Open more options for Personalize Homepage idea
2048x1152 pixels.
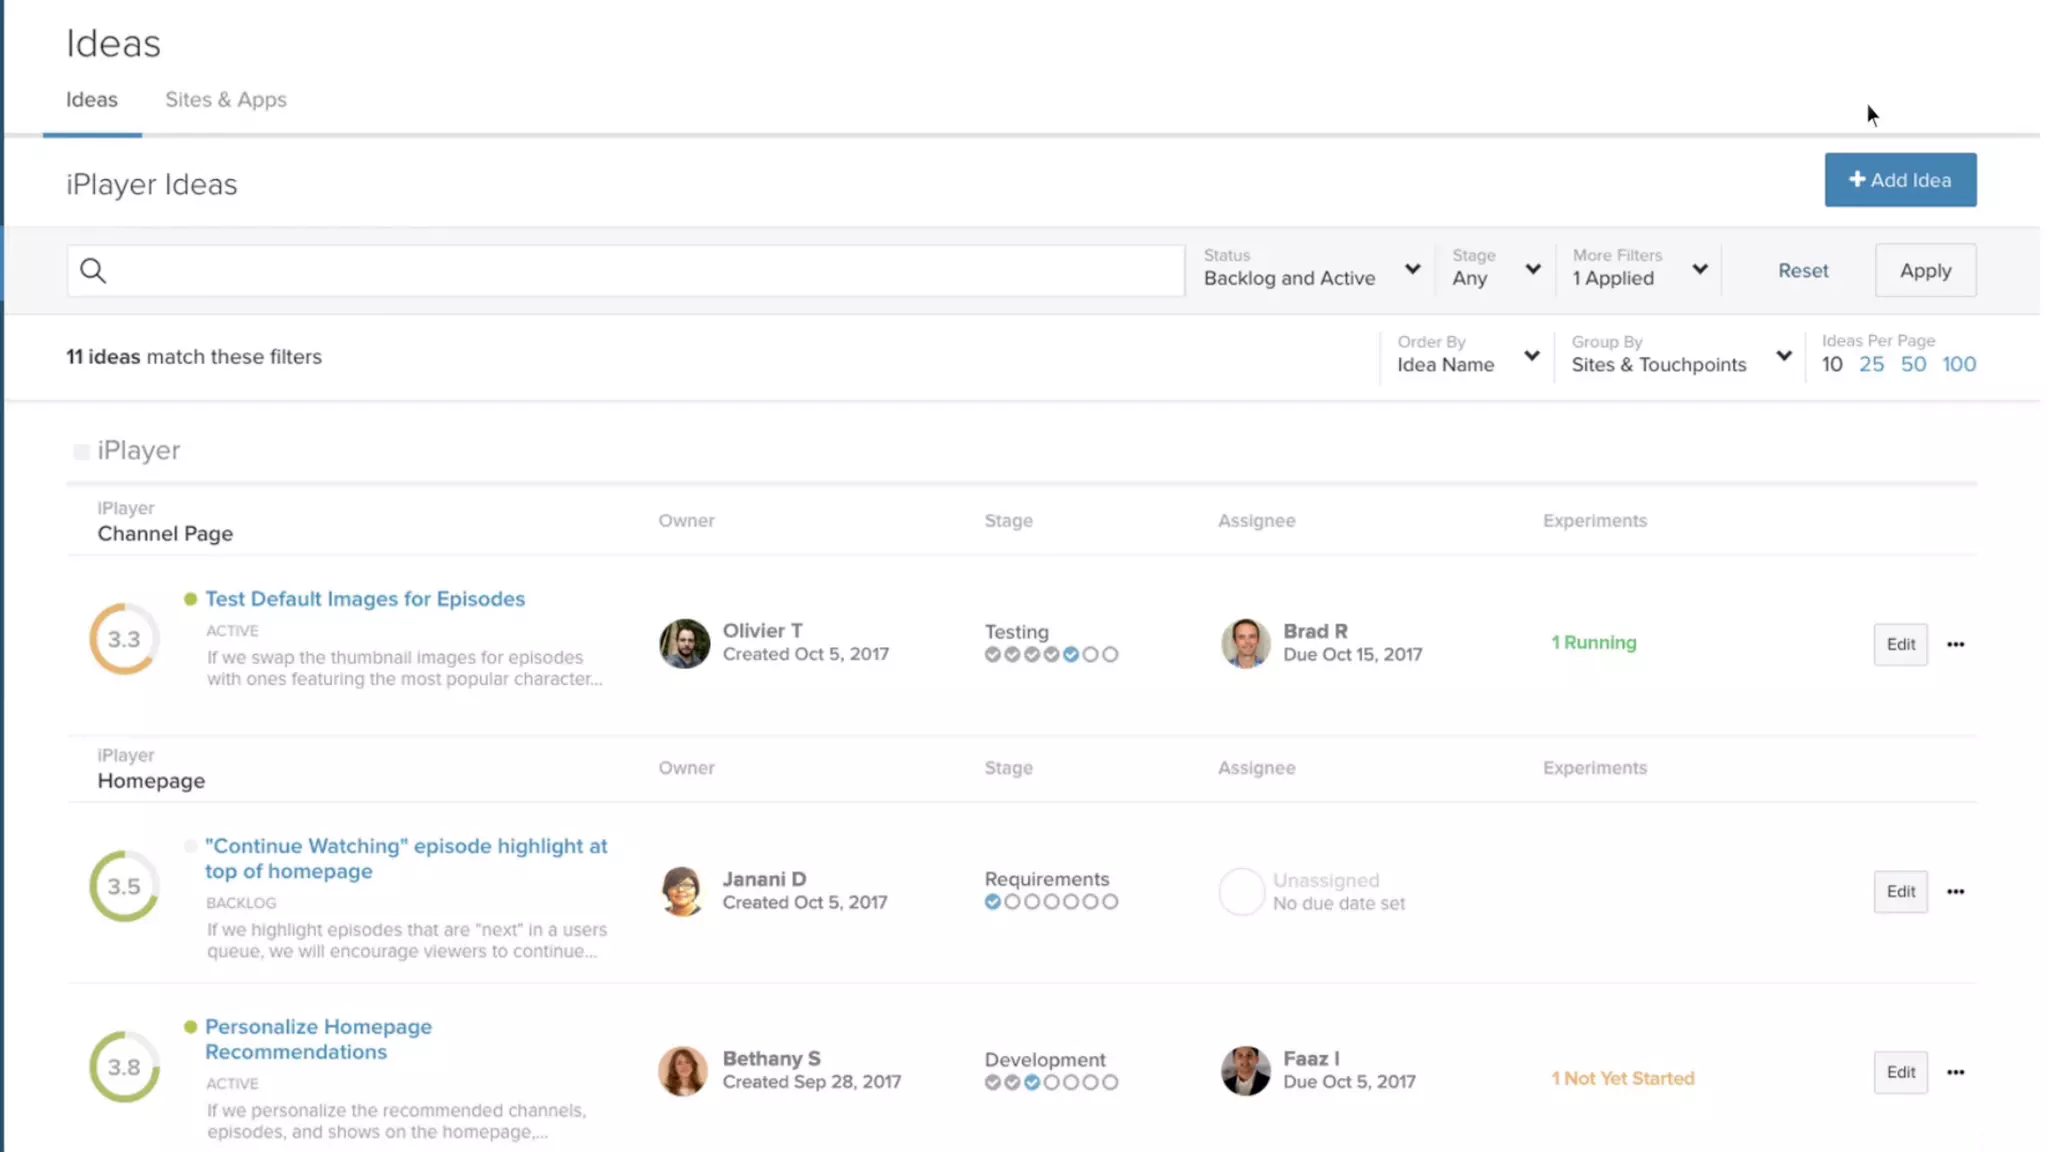1955,1073
